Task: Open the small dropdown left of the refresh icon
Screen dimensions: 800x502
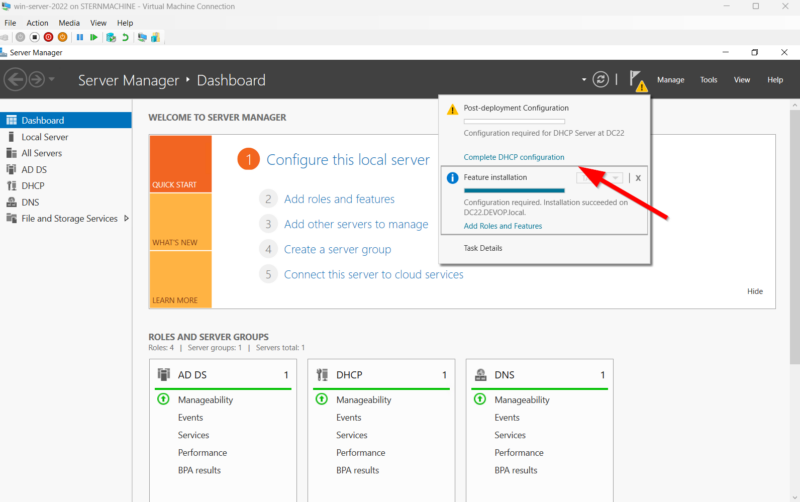Action: [584, 80]
